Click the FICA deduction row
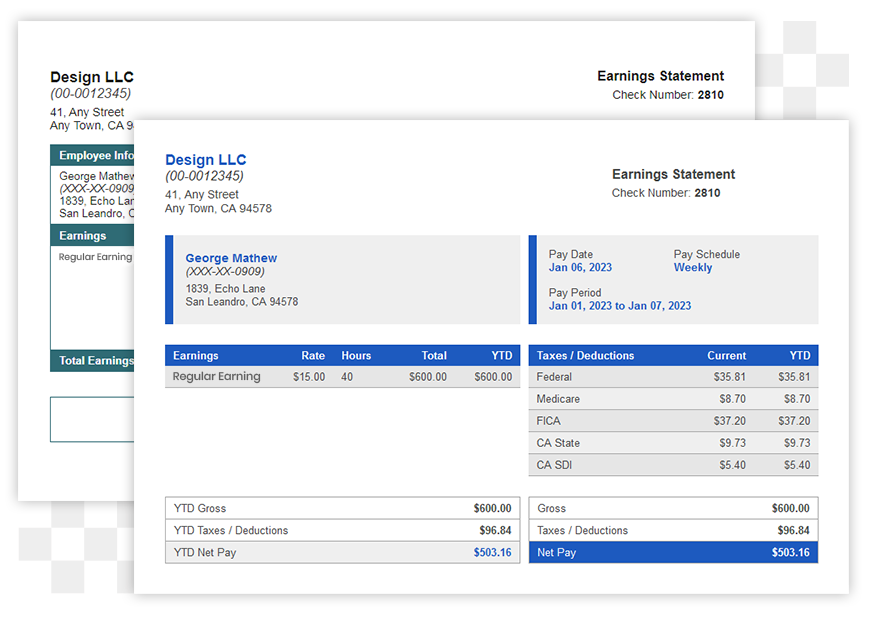Image resolution: width=885 pixels, height=620 pixels. tap(673, 421)
